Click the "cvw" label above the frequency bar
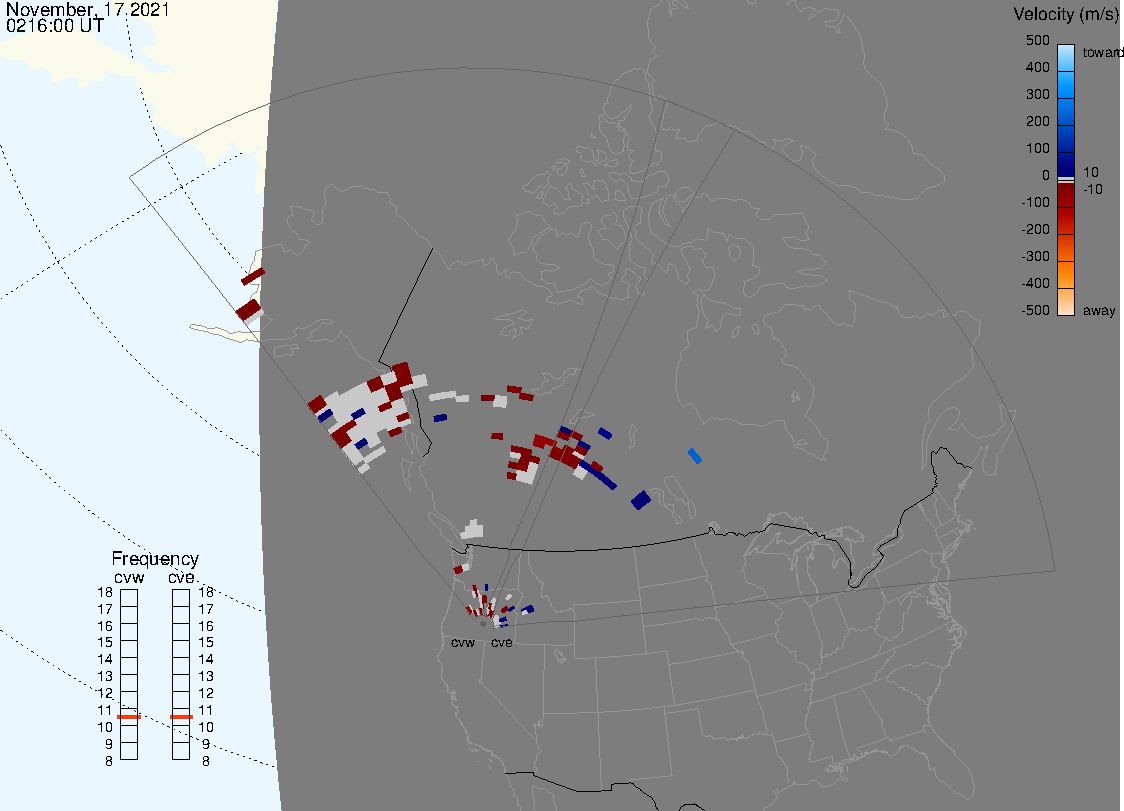This screenshot has height=811, width=1124. [x=129, y=578]
